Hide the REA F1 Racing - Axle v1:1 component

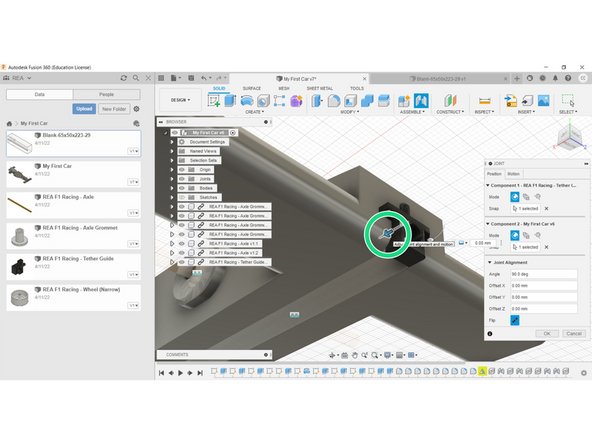point(182,244)
